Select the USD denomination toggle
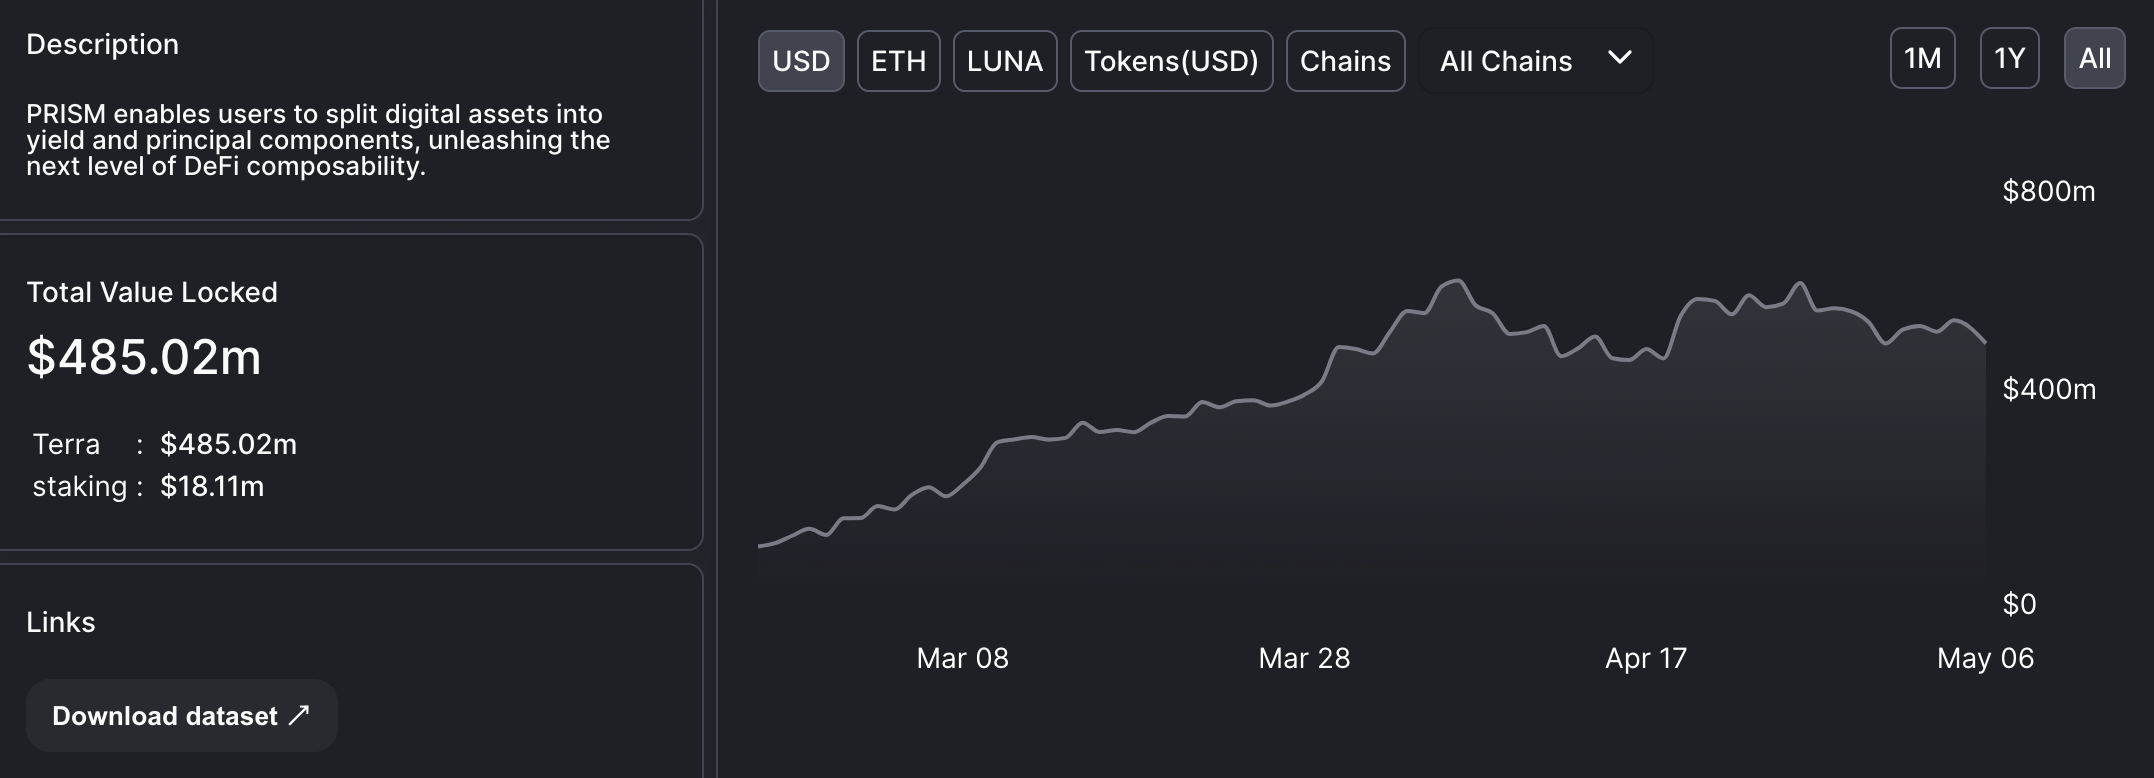Image resolution: width=2154 pixels, height=778 pixels. tap(801, 61)
